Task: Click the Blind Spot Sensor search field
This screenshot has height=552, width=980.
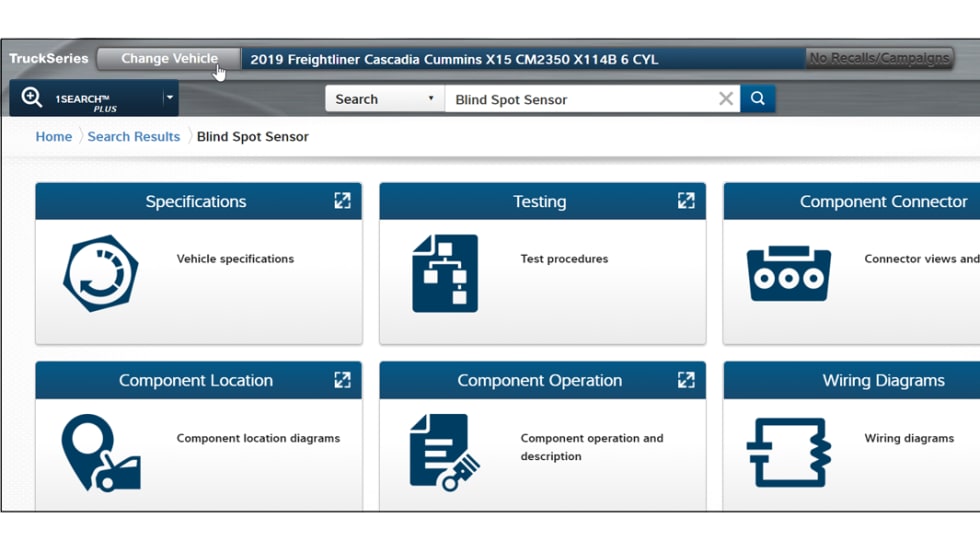Action: pyautogui.click(x=580, y=99)
